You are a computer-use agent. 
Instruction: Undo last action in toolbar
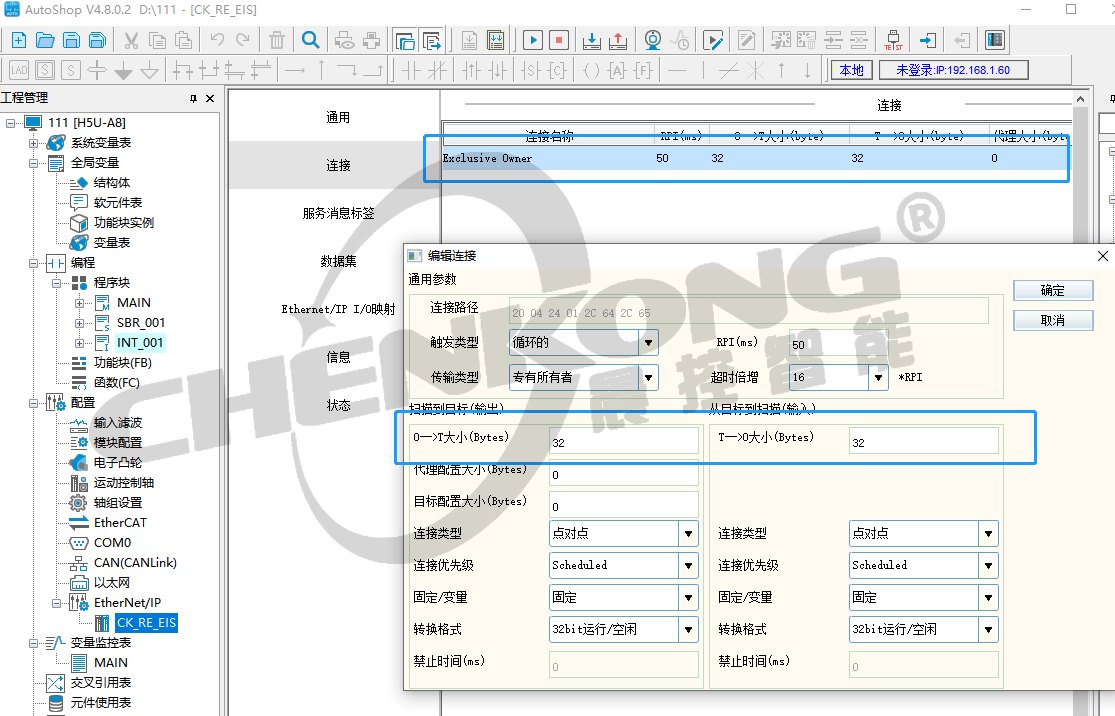click(217, 40)
